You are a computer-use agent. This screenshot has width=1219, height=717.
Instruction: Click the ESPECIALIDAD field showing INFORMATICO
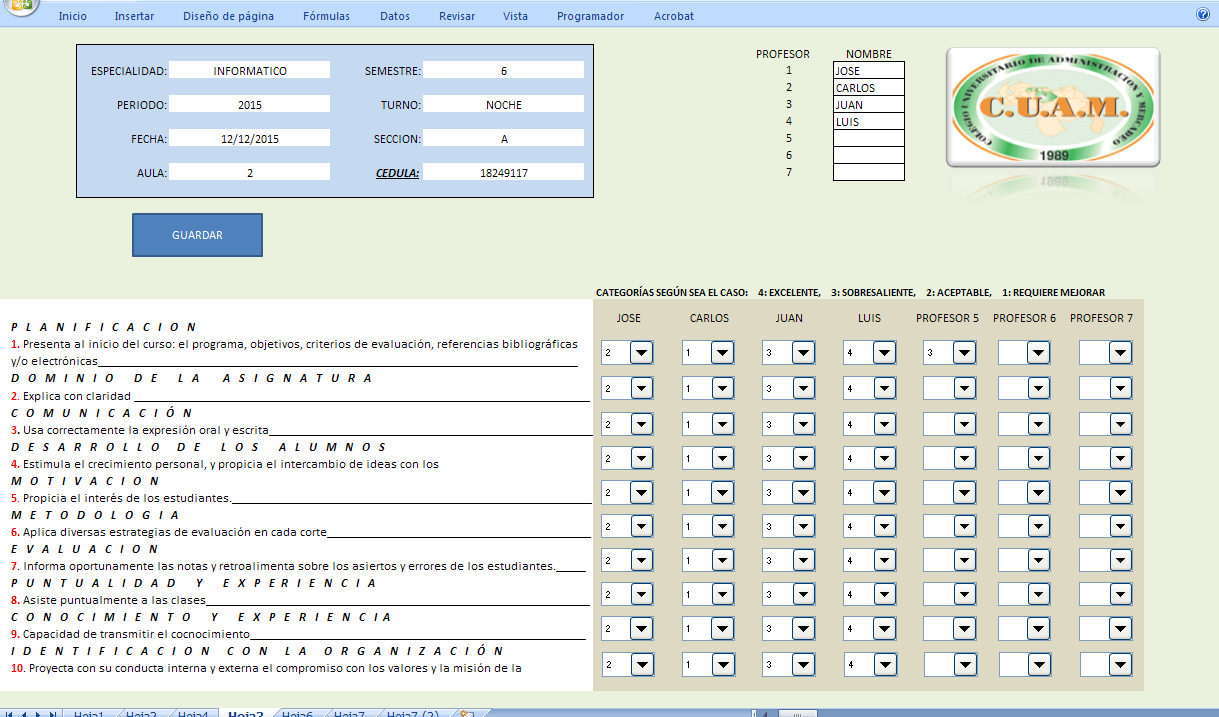(x=250, y=70)
